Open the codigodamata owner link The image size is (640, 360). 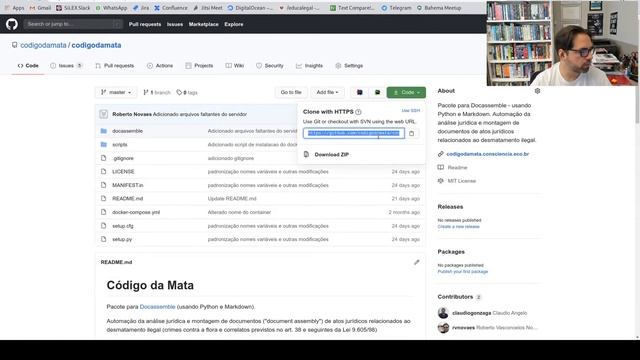click(x=43, y=45)
